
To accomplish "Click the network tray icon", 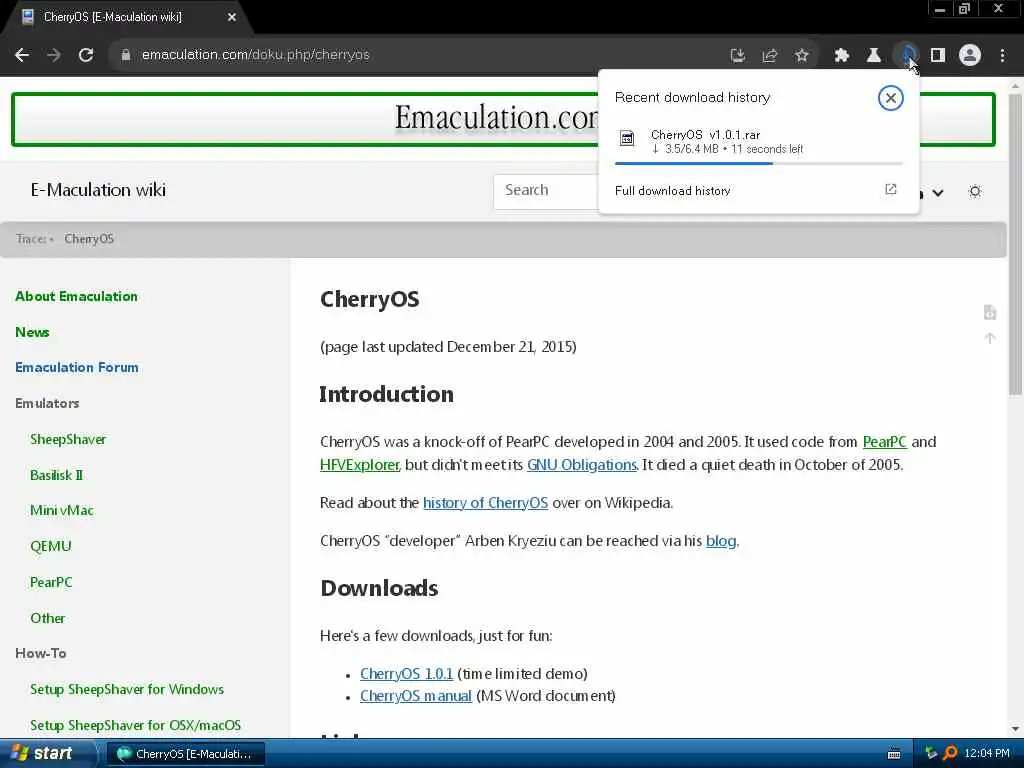I will (930, 754).
